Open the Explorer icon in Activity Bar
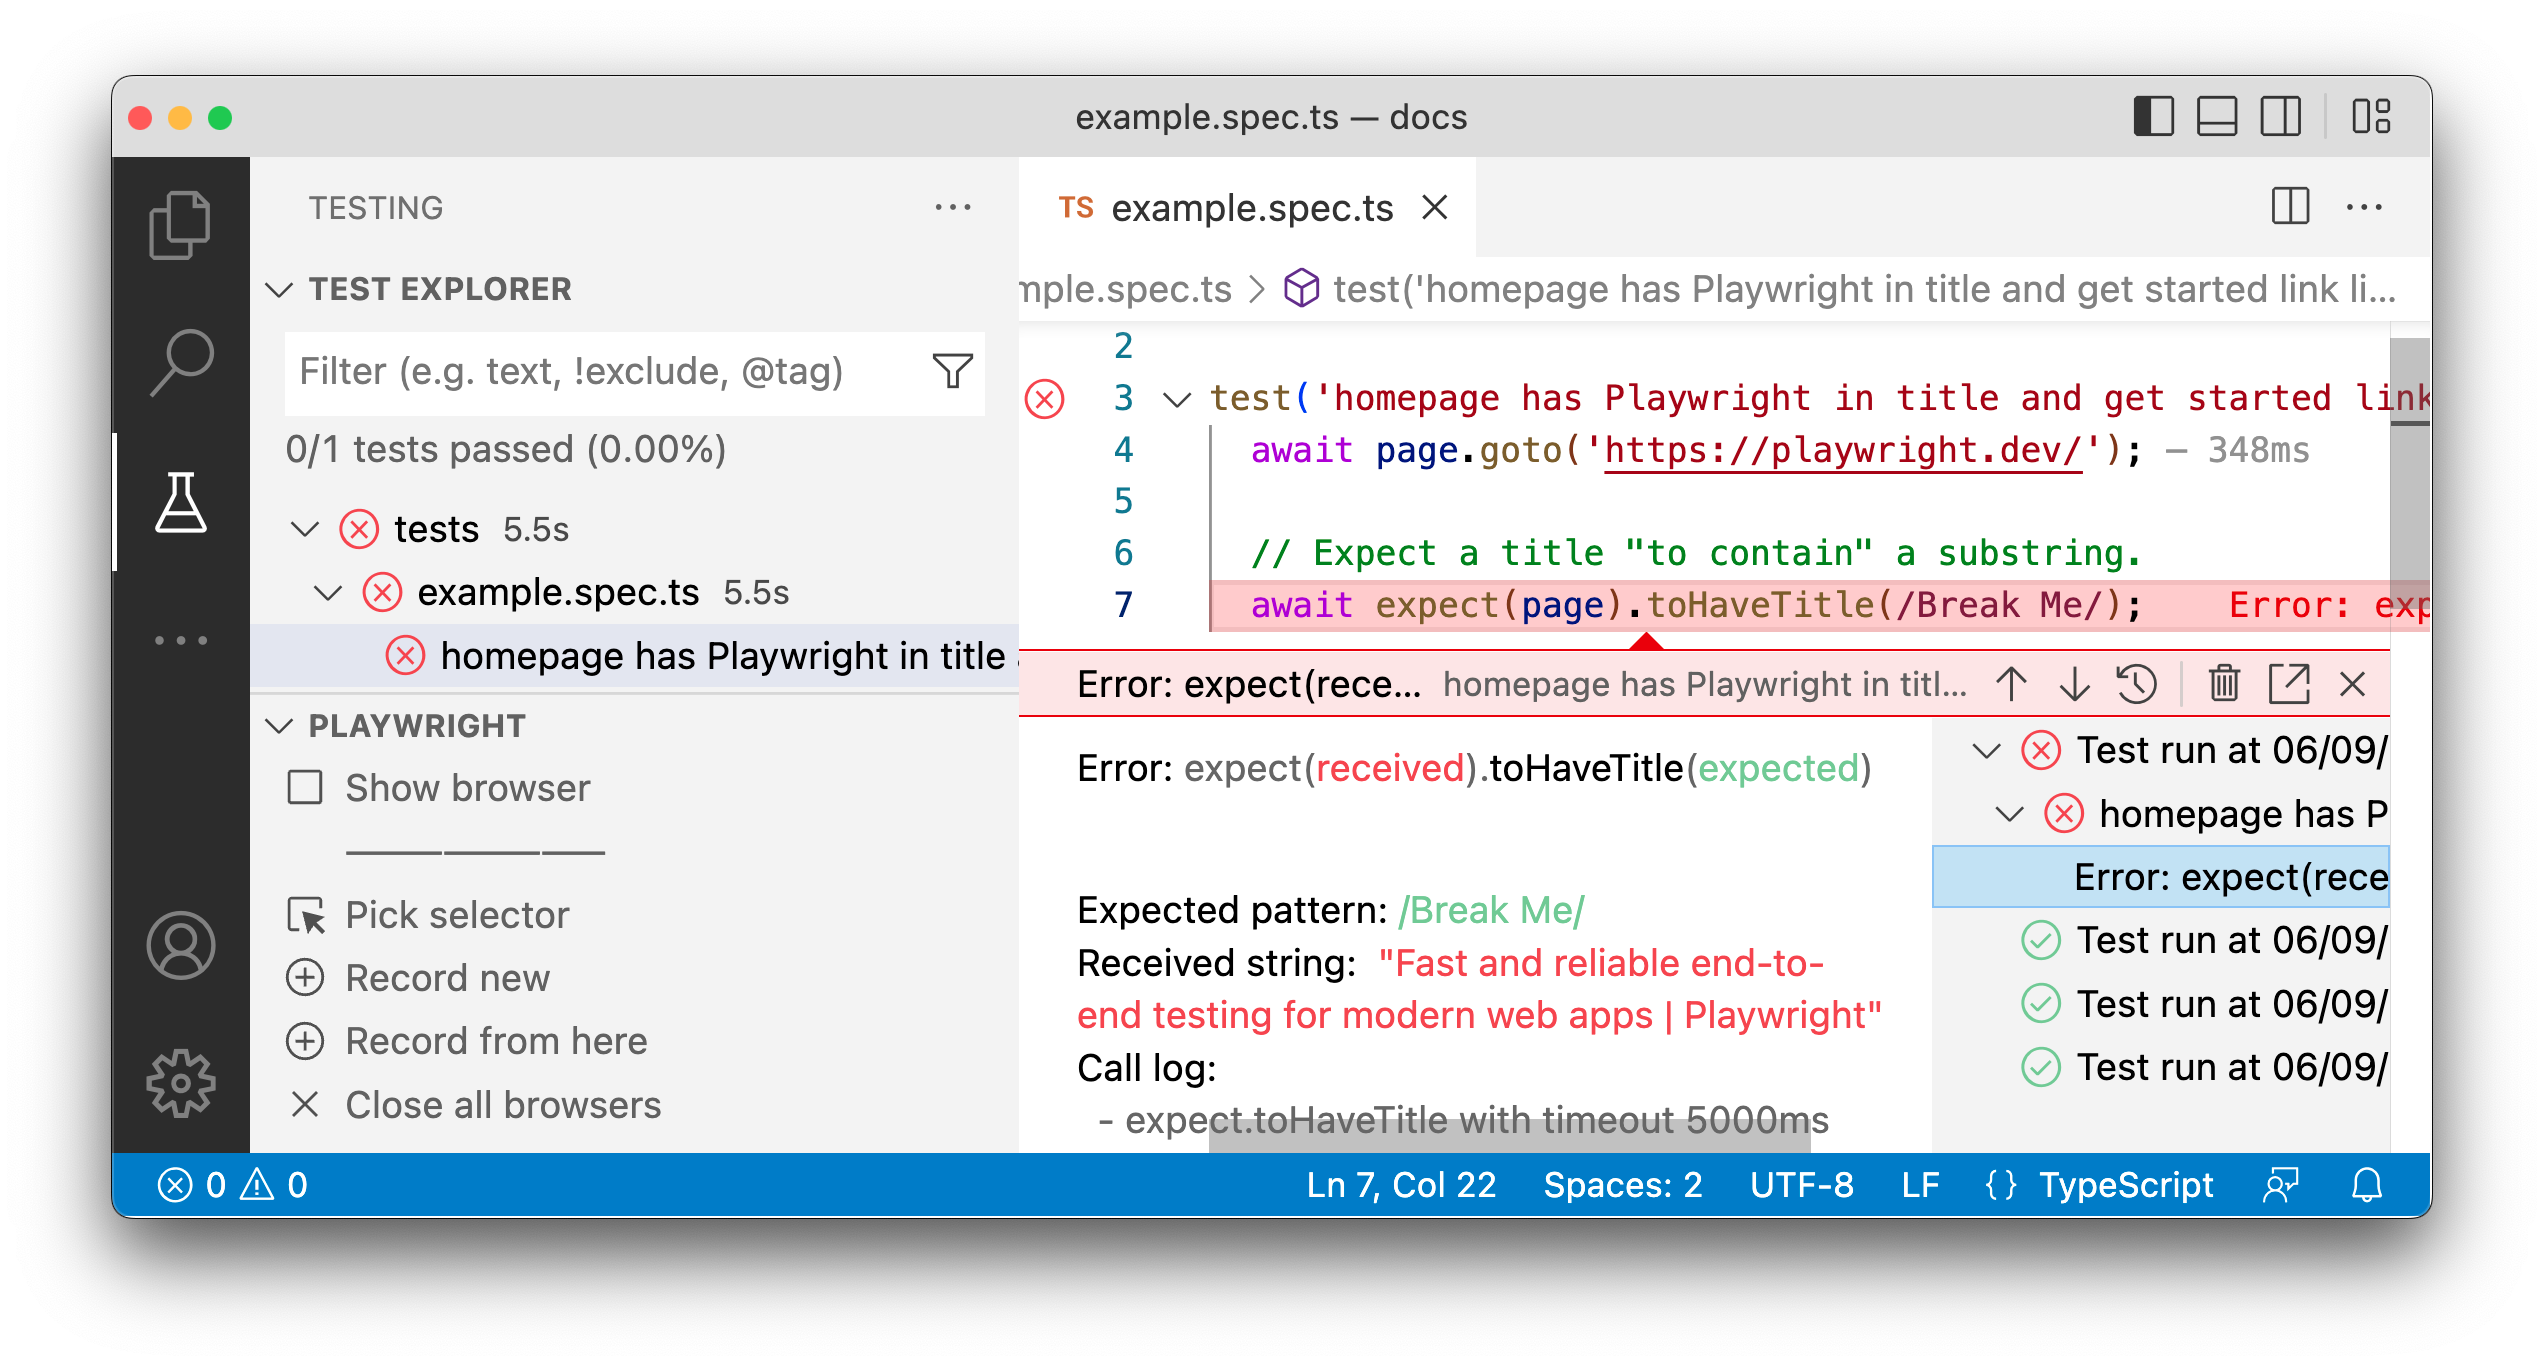Viewport: 2544px width, 1366px height. pos(181,225)
